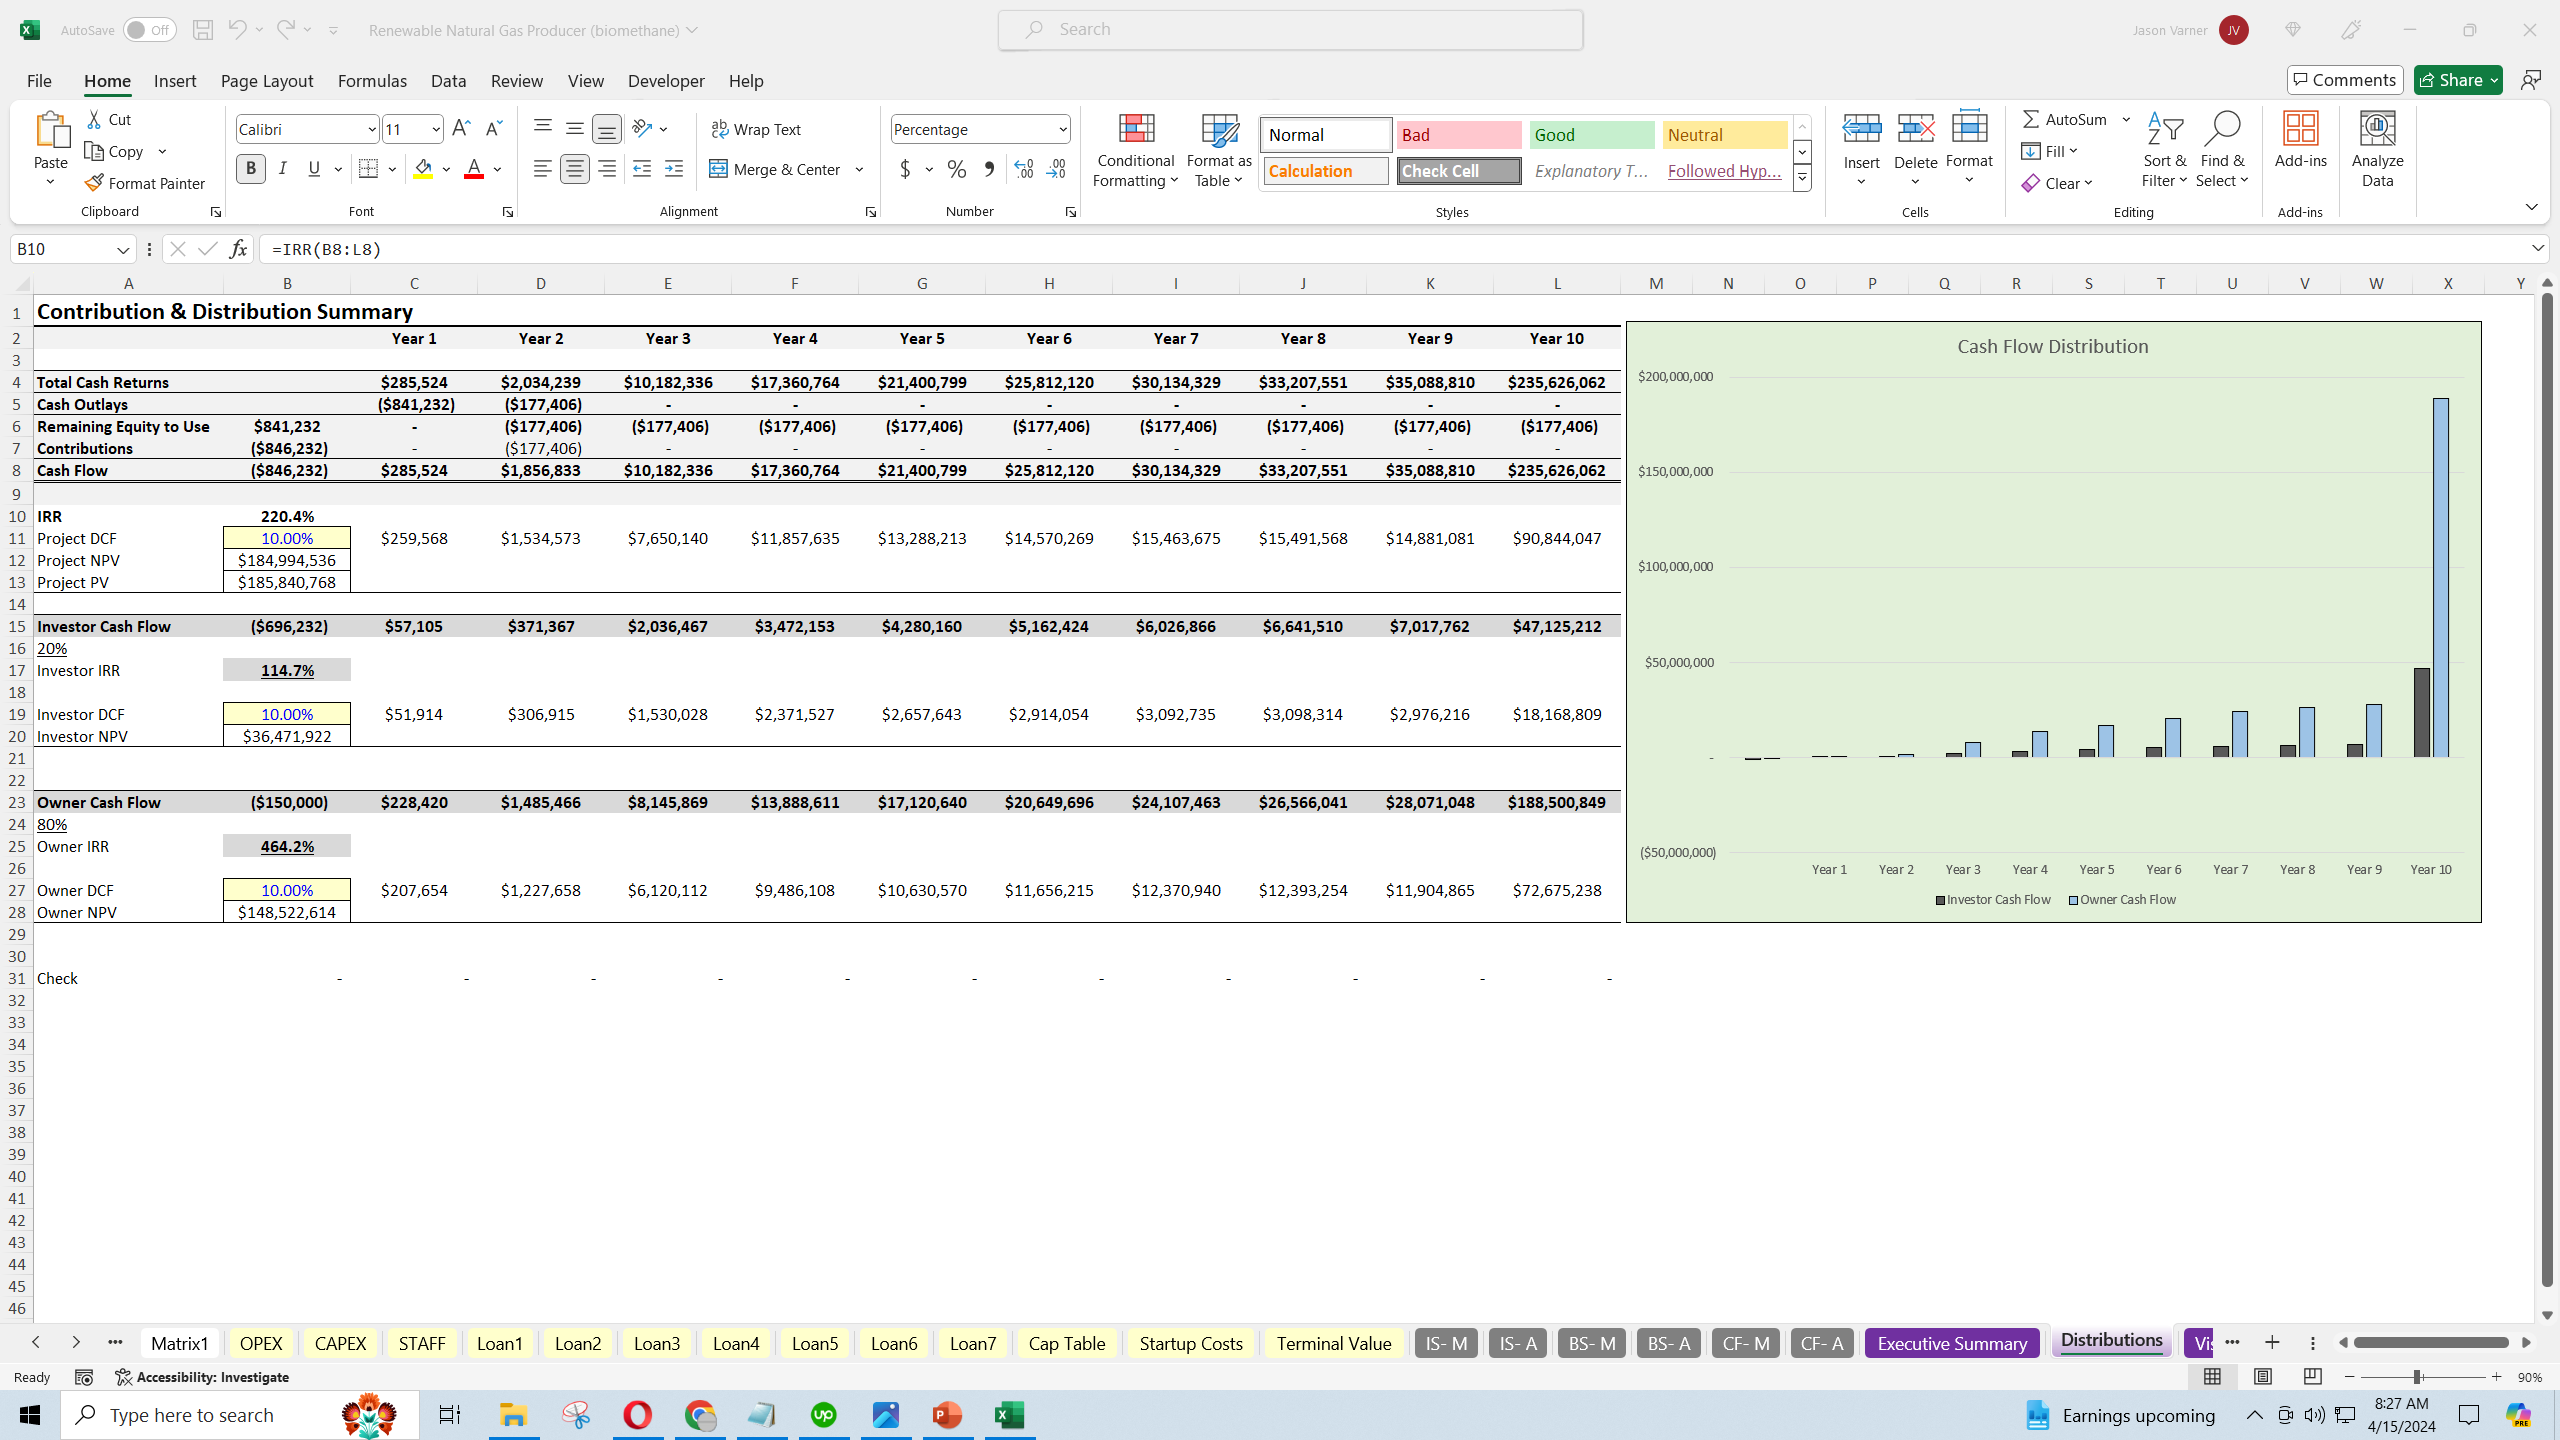2560x1440 pixels.
Task: Decrease indent in Alignment group
Action: pyautogui.click(x=642, y=169)
